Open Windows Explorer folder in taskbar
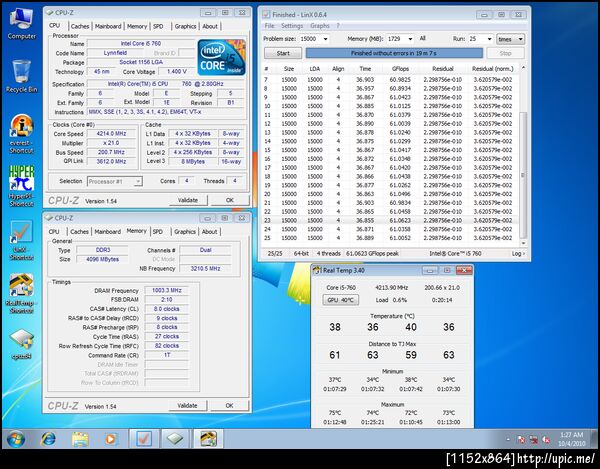The height and width of the screenshot is (469, 600). 80,439
